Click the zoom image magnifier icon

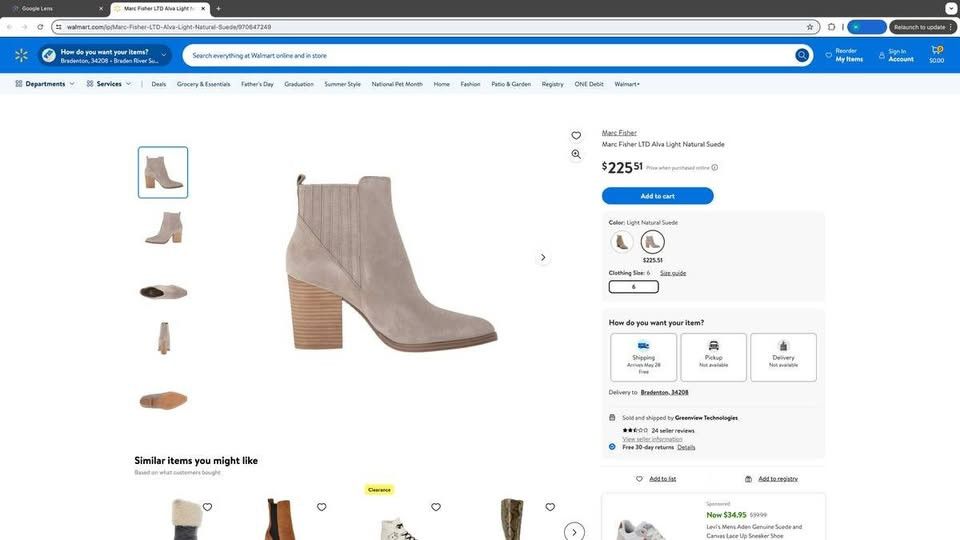click(576, 154)
